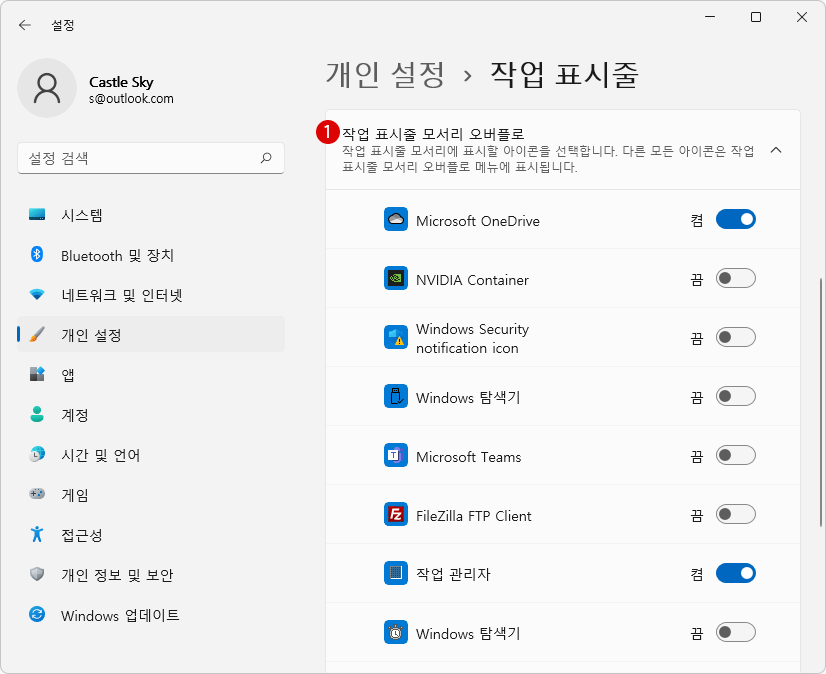Click the search magnifier icon

click(266, 158)
